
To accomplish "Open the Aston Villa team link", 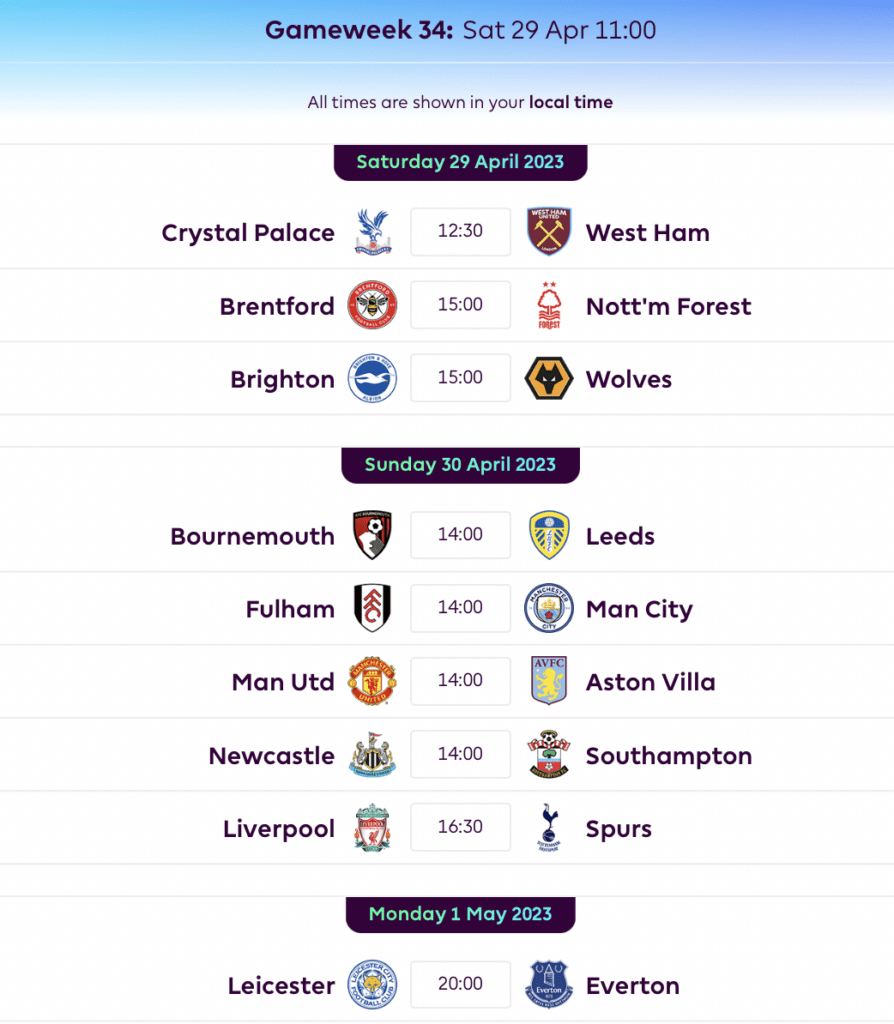I will pos(650,682).
